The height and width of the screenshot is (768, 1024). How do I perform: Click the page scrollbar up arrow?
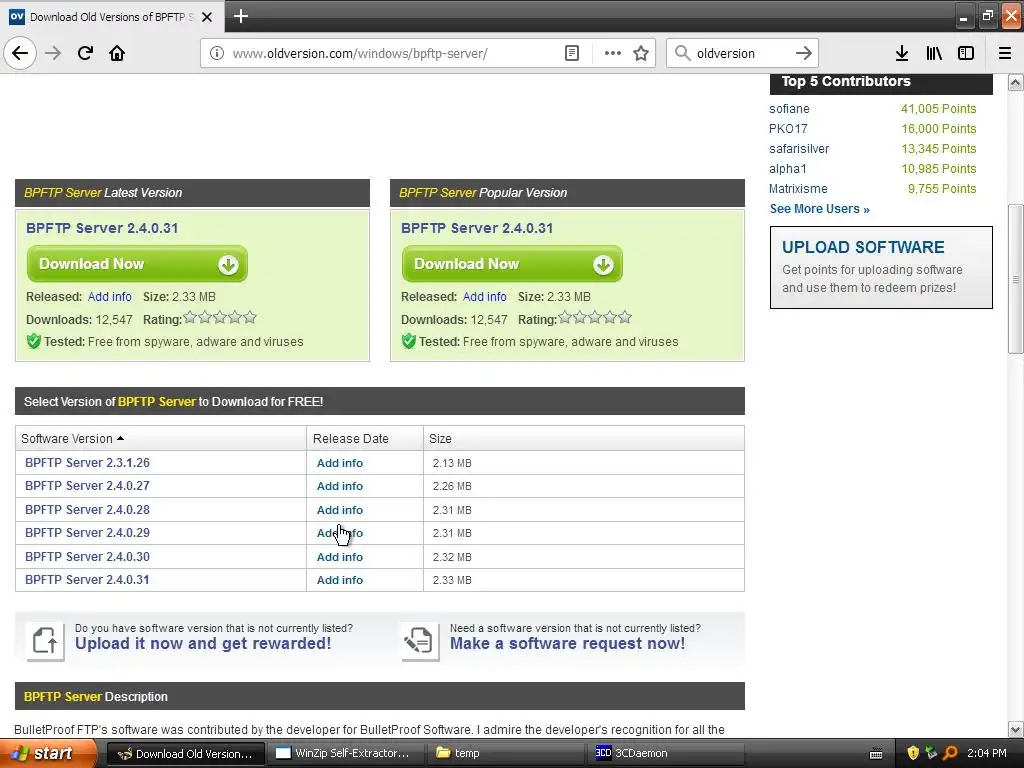click(x=1015, y=82)
